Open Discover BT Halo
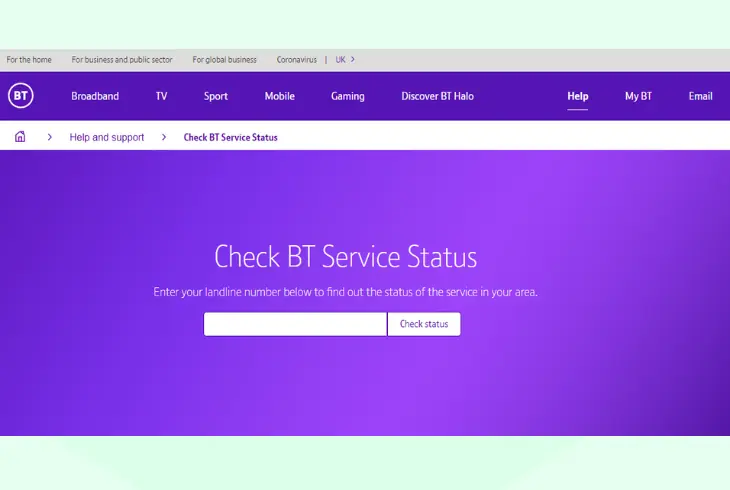The width and height of the screenshot is (730, 490). 437,96
